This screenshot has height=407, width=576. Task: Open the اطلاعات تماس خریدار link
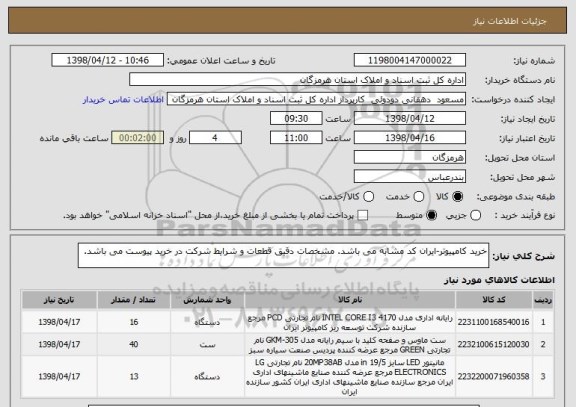coord(123,100)
